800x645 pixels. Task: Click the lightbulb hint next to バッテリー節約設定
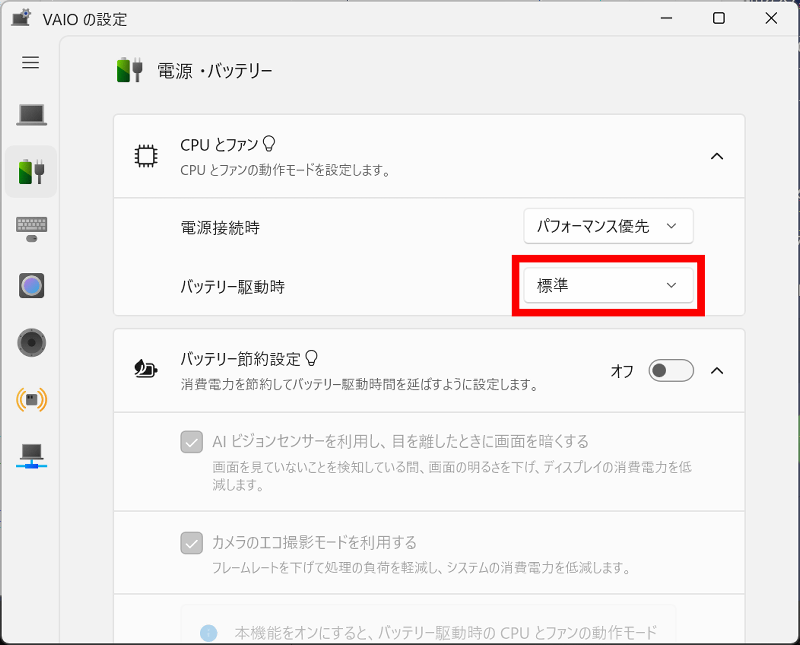pos(311,357)
